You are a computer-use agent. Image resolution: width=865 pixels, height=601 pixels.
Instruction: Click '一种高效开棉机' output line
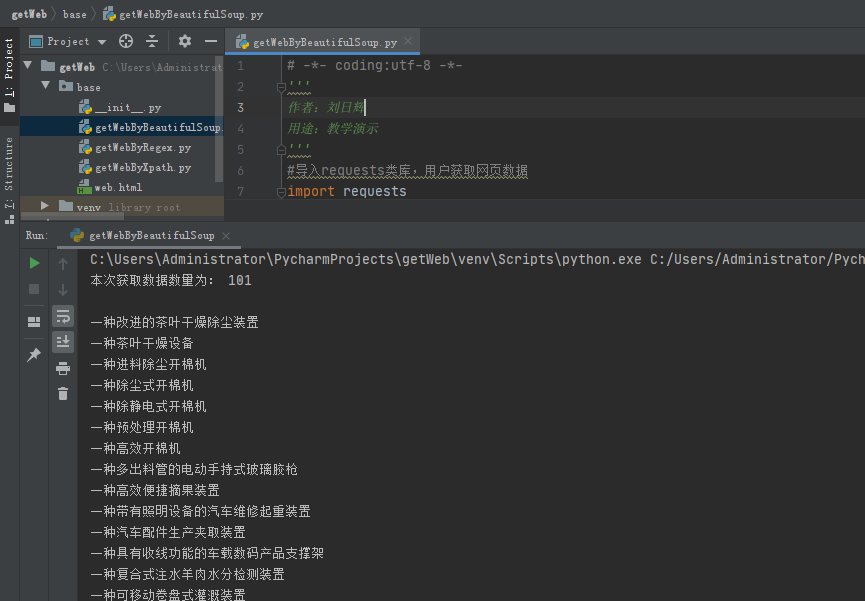point(135,448)
